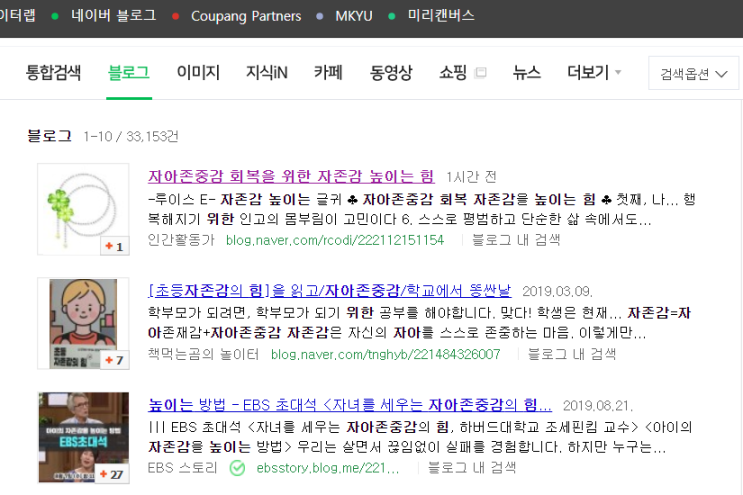Click the 2019.03.09. date
Screen dimensions: 743x495
557,291
